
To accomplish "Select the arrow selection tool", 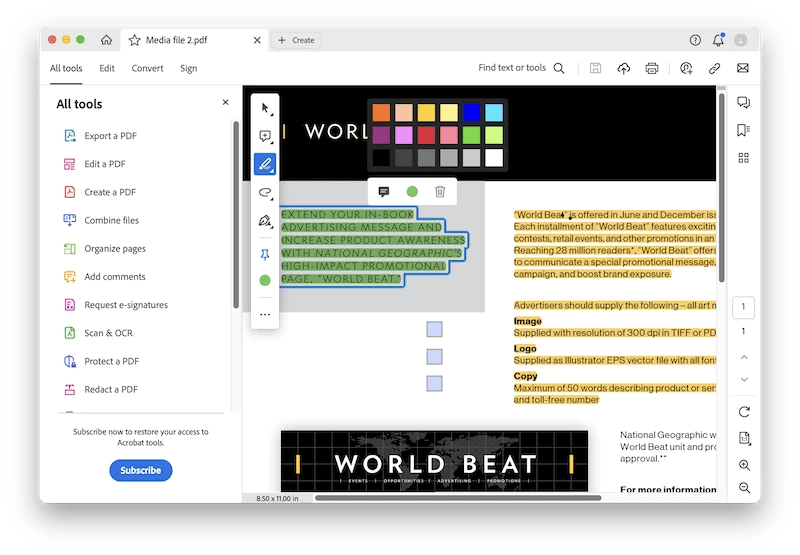I will point(265,108).
